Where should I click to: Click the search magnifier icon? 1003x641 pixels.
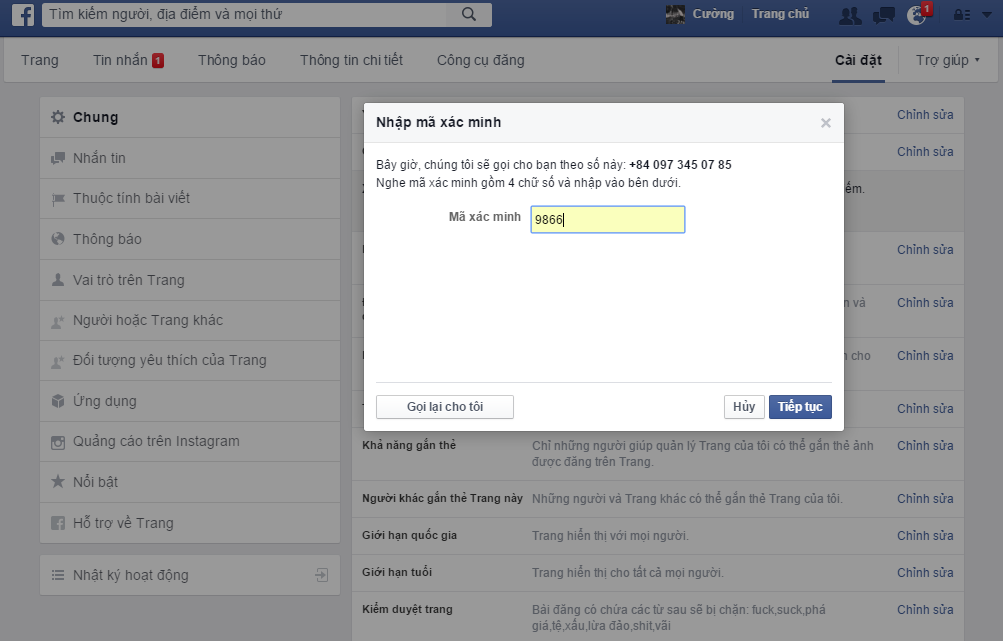pos(469,15)
